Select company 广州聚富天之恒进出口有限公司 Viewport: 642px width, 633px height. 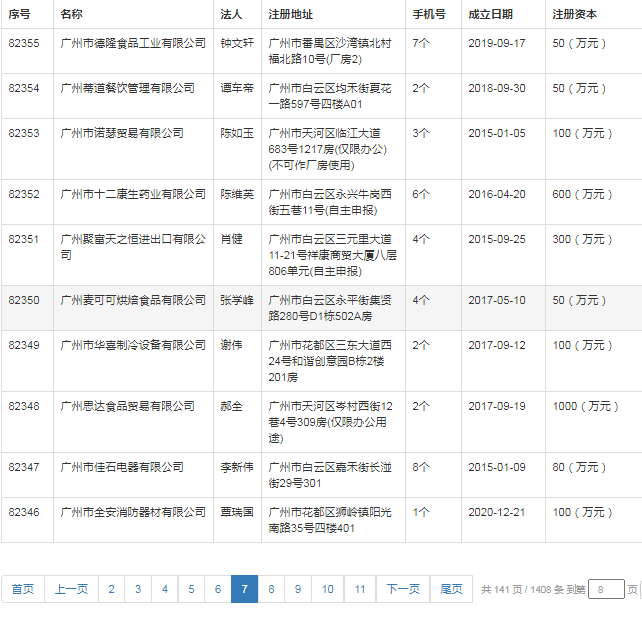(133, 247)
